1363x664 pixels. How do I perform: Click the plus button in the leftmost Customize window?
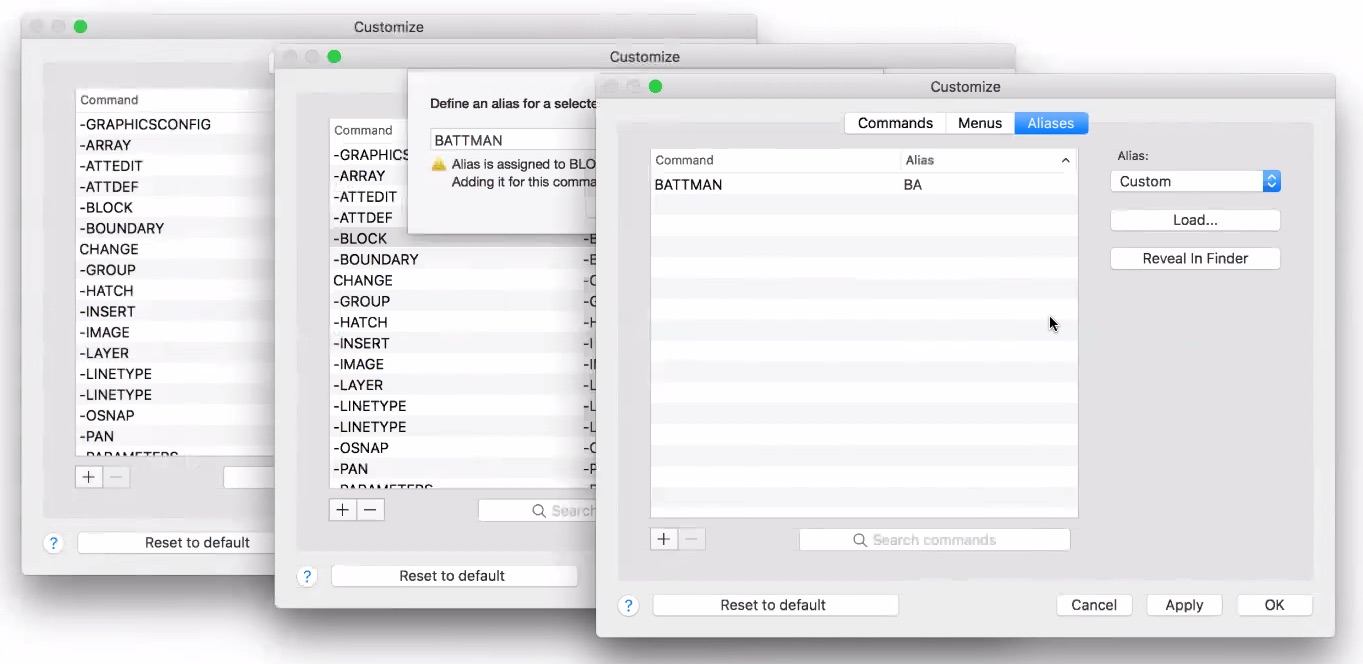pyautogui.click(x=89, y=477)
